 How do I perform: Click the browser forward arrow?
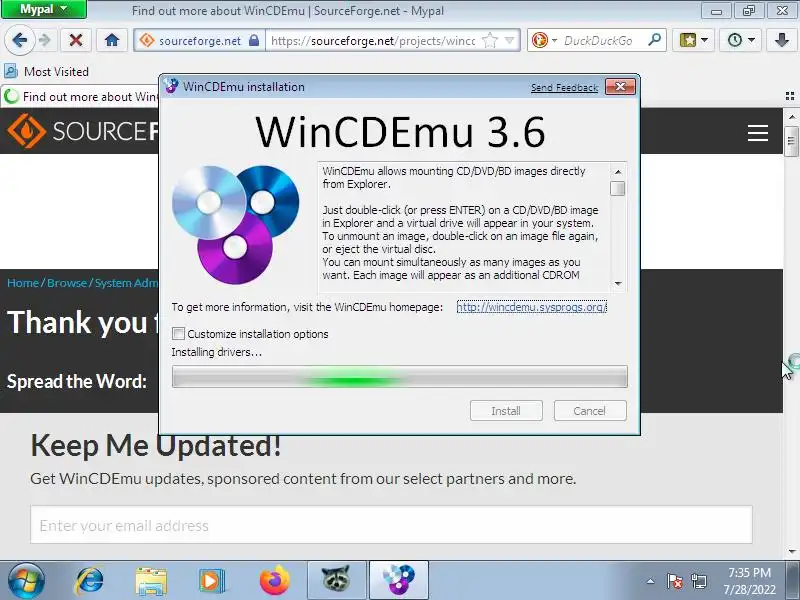(x=45, y=40)
